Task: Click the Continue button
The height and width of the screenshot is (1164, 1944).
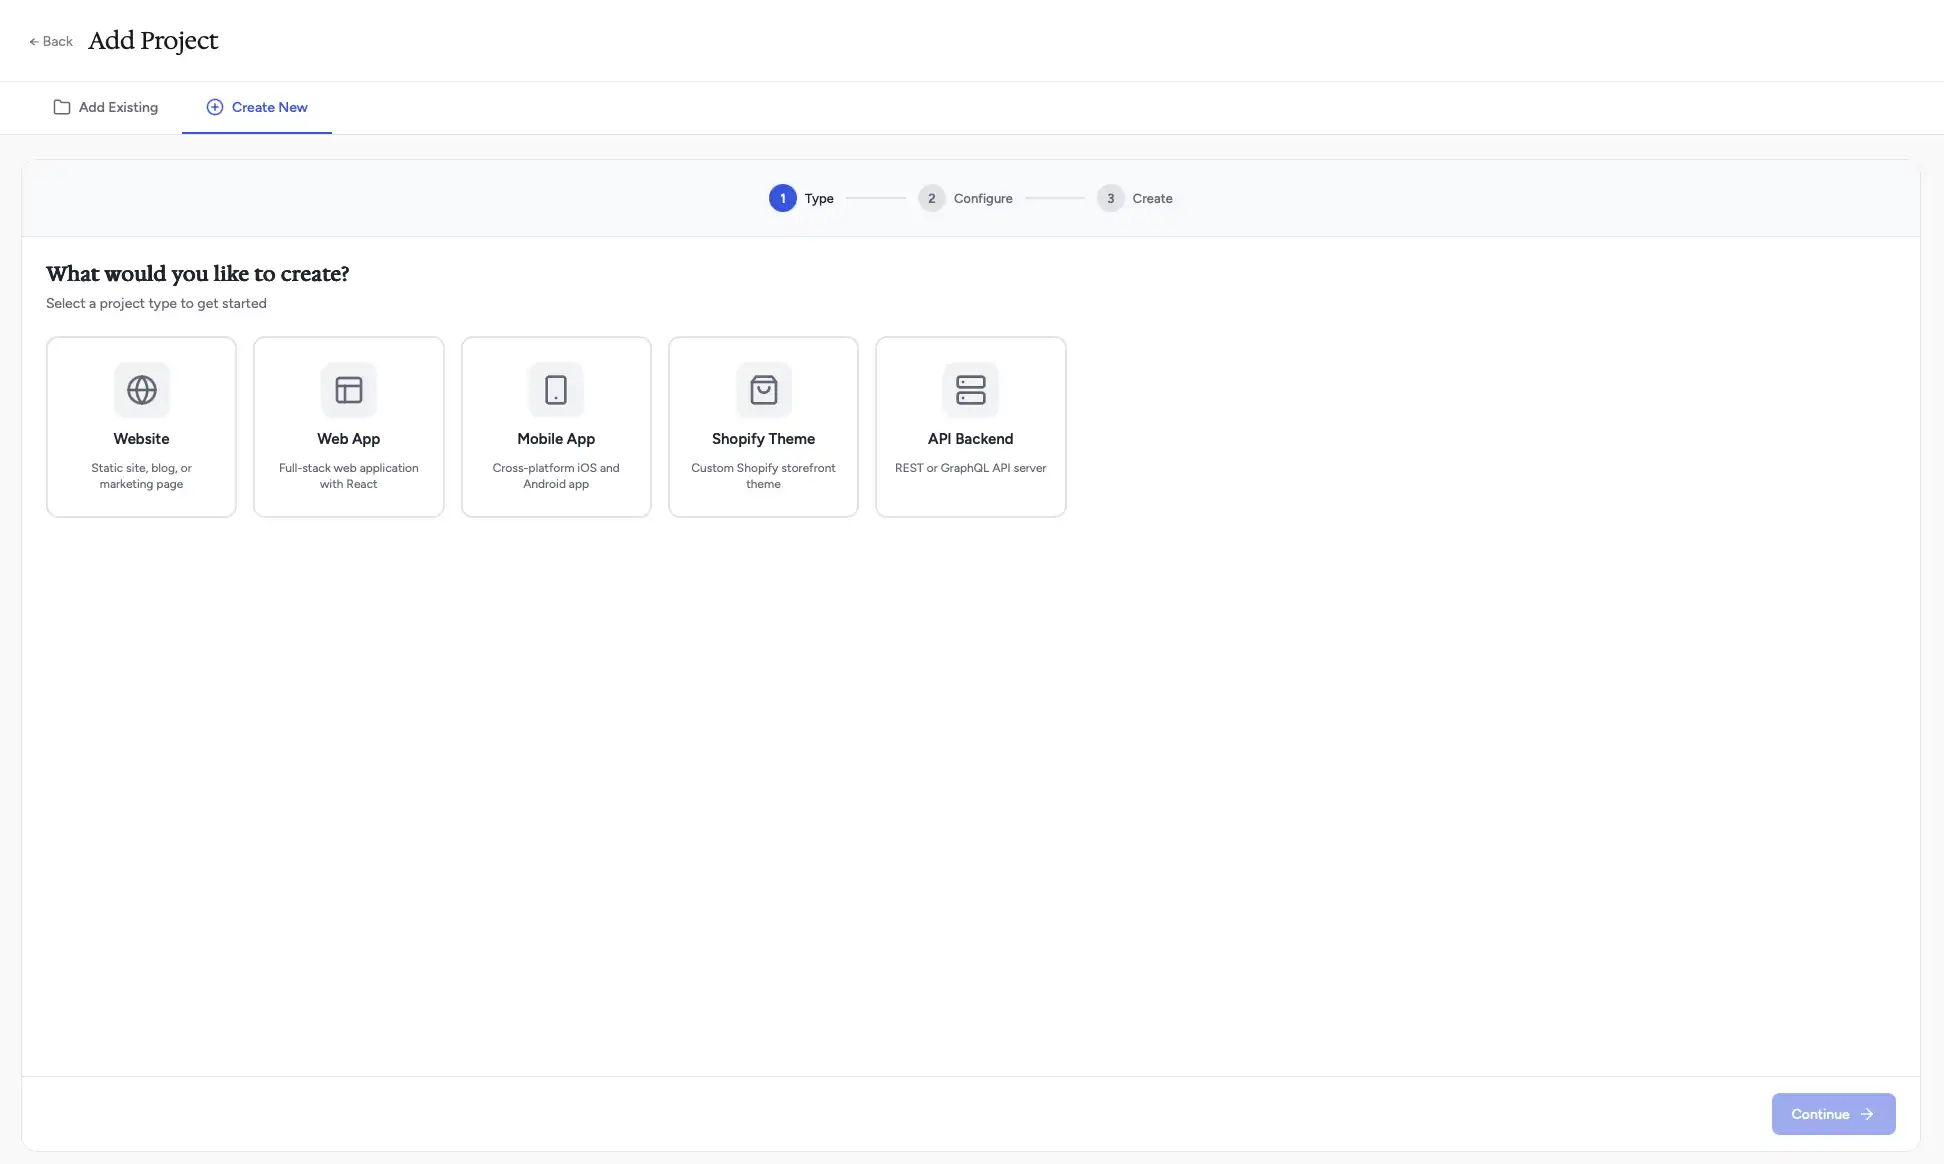Action: click(1833, 1114)
